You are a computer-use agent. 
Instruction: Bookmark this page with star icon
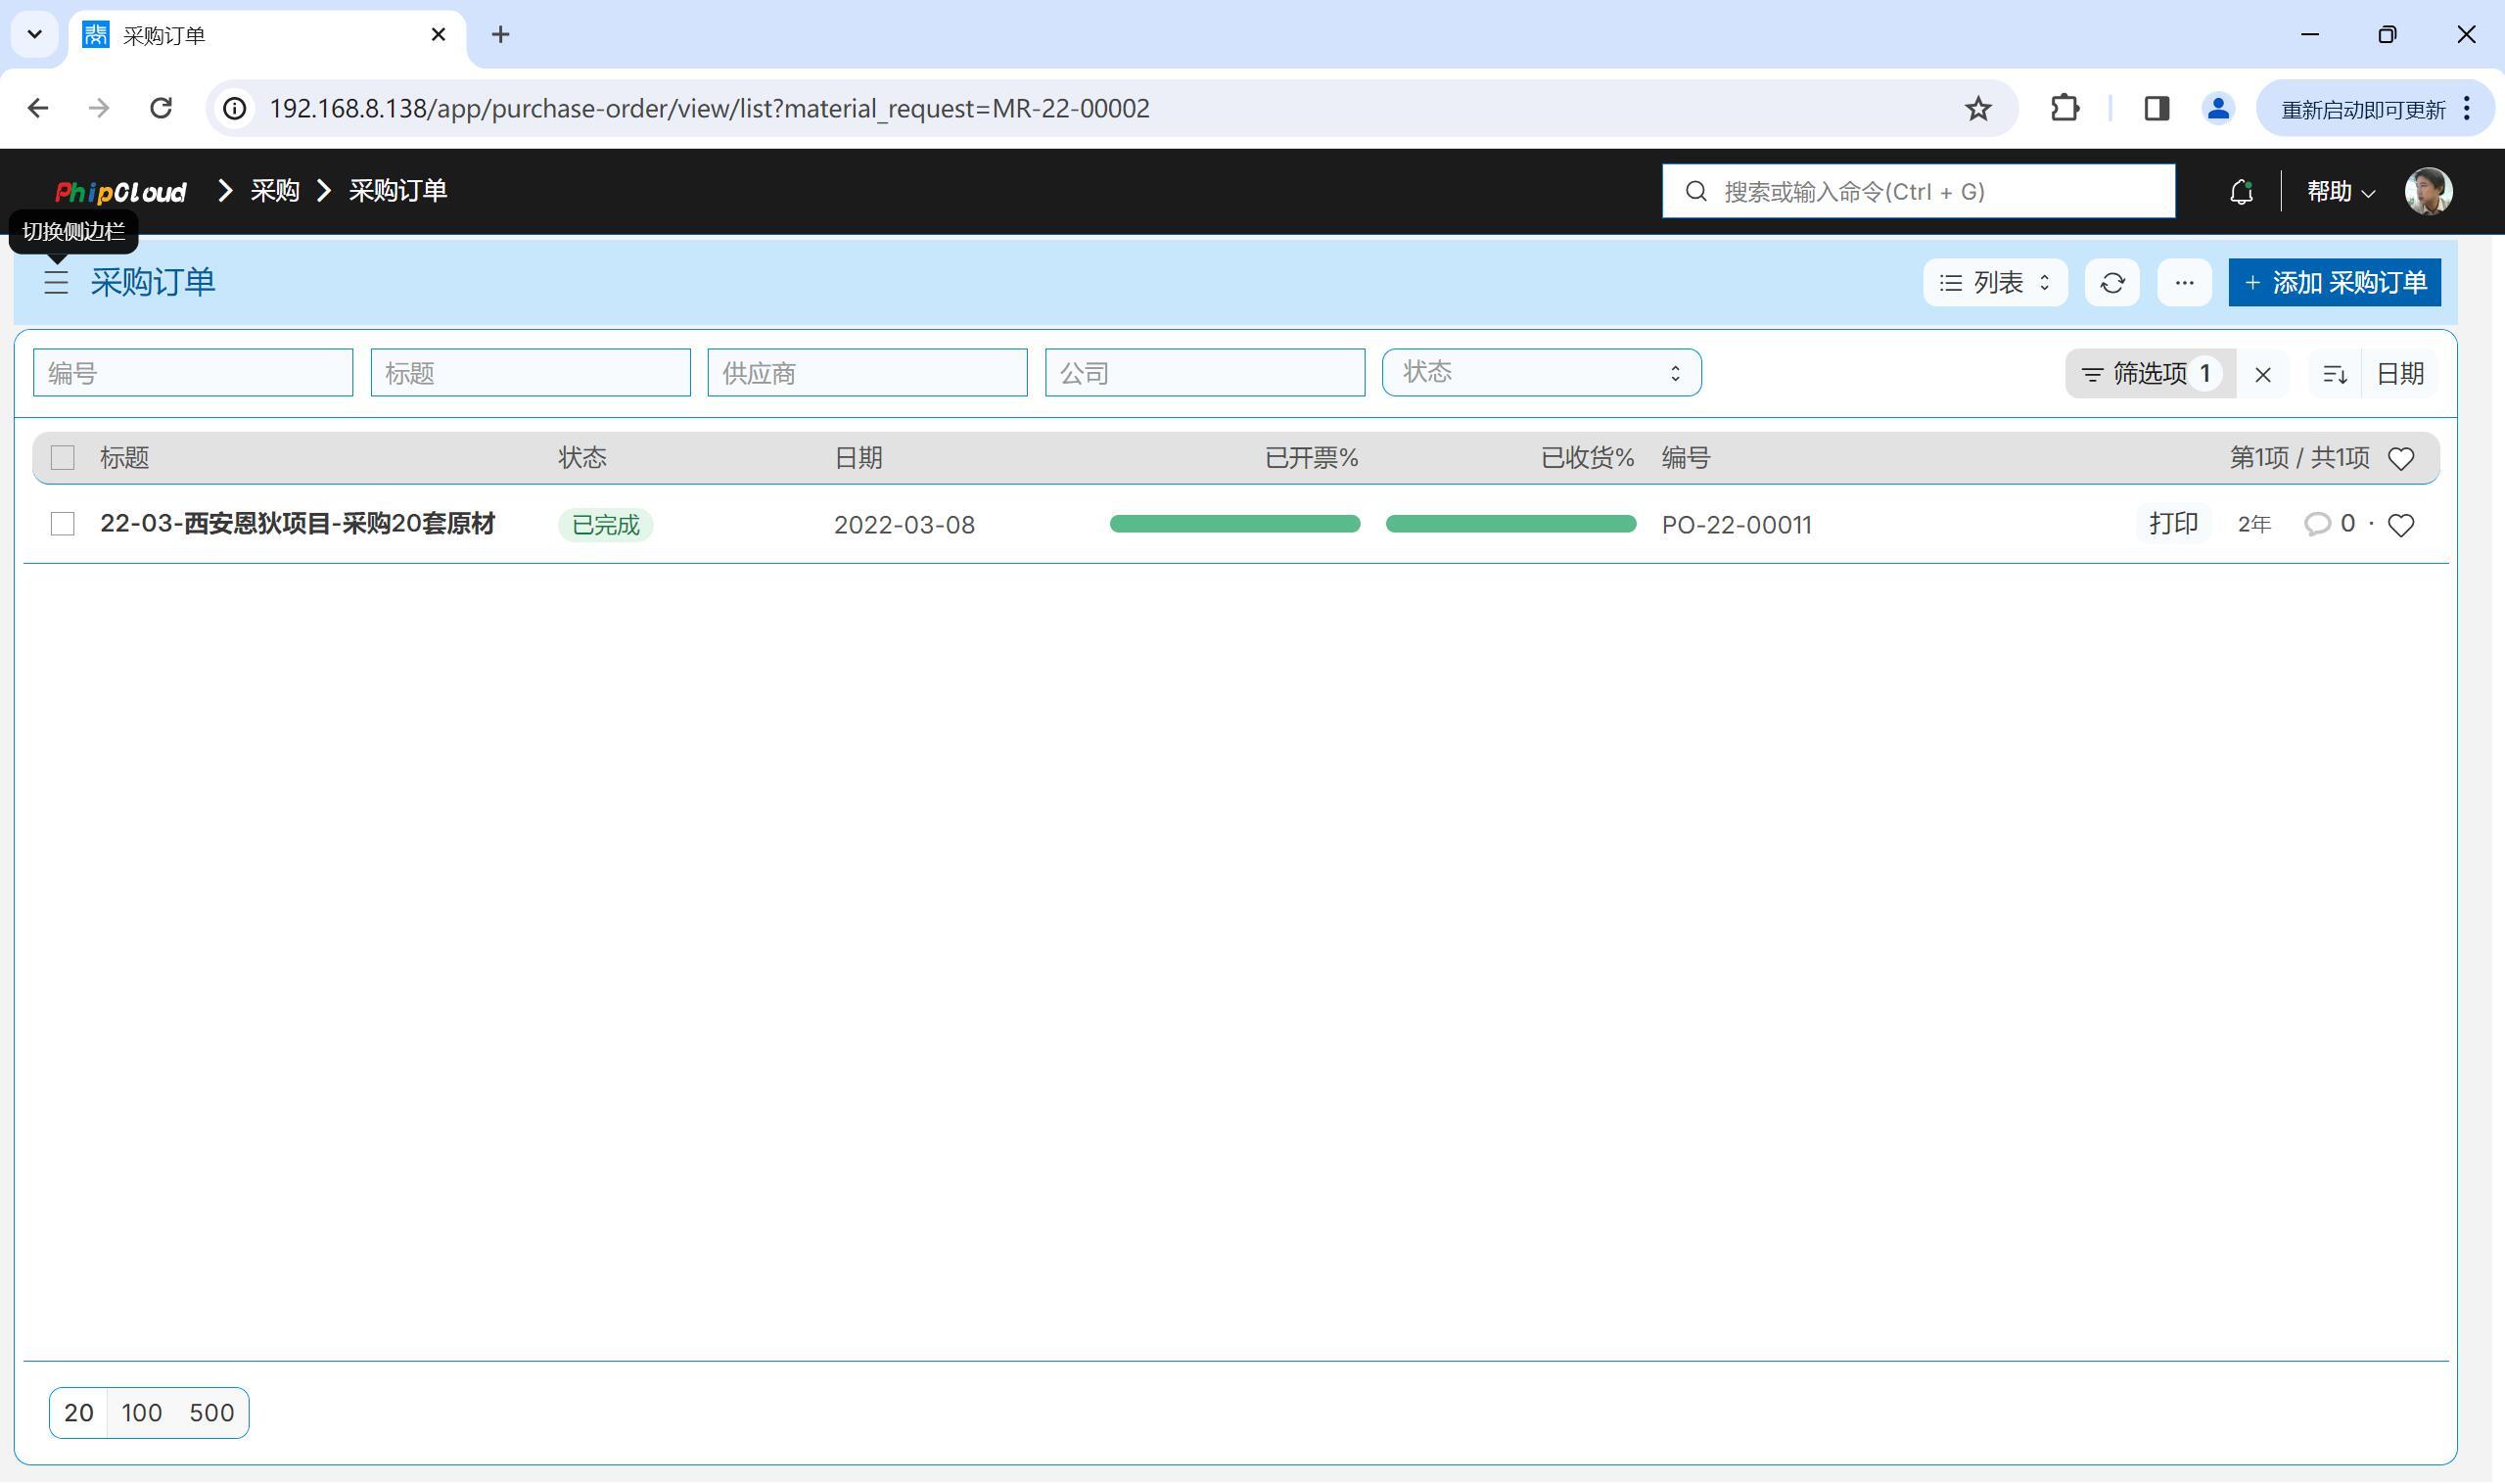[x=1978, y=108]
